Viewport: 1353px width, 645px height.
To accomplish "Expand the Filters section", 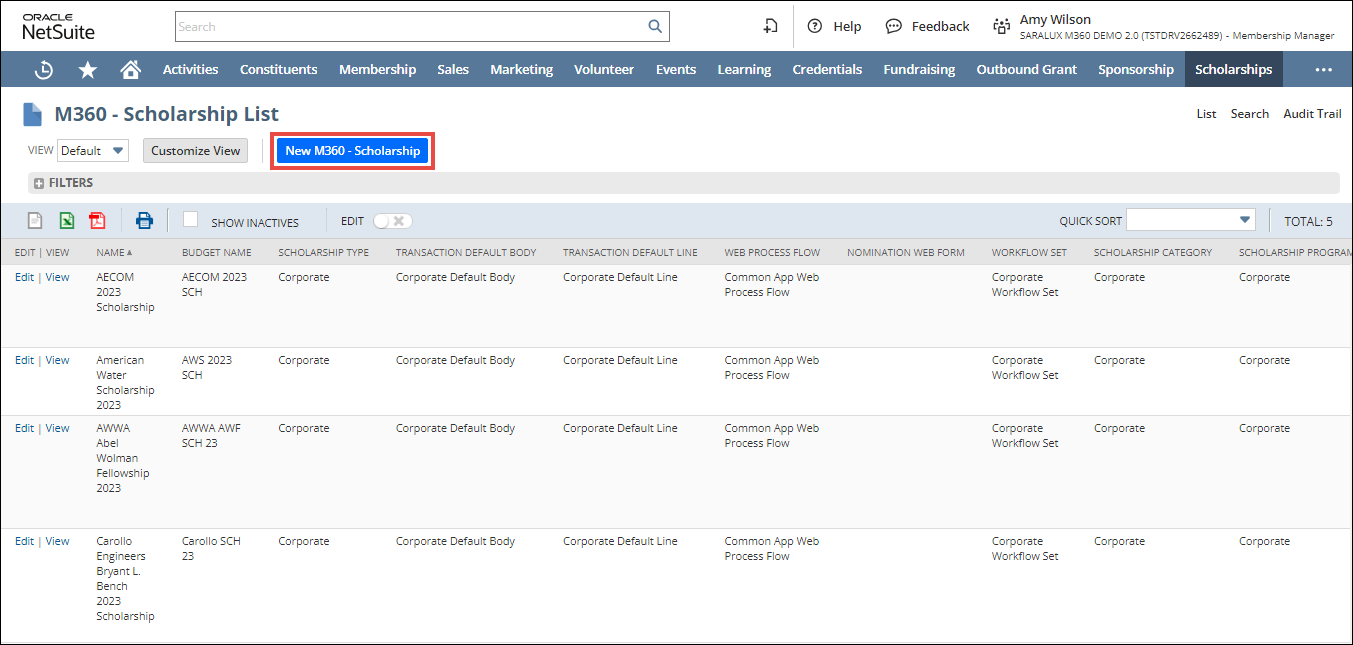I will coord(39,184).
